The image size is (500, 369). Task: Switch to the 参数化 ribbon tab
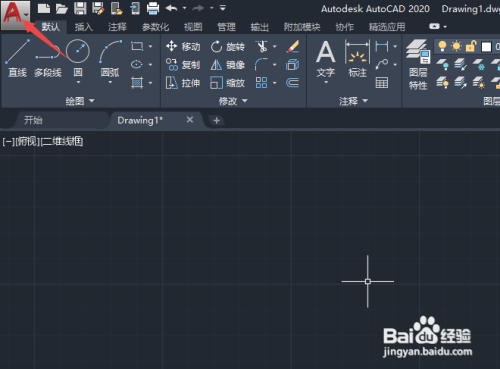(155, 27)
